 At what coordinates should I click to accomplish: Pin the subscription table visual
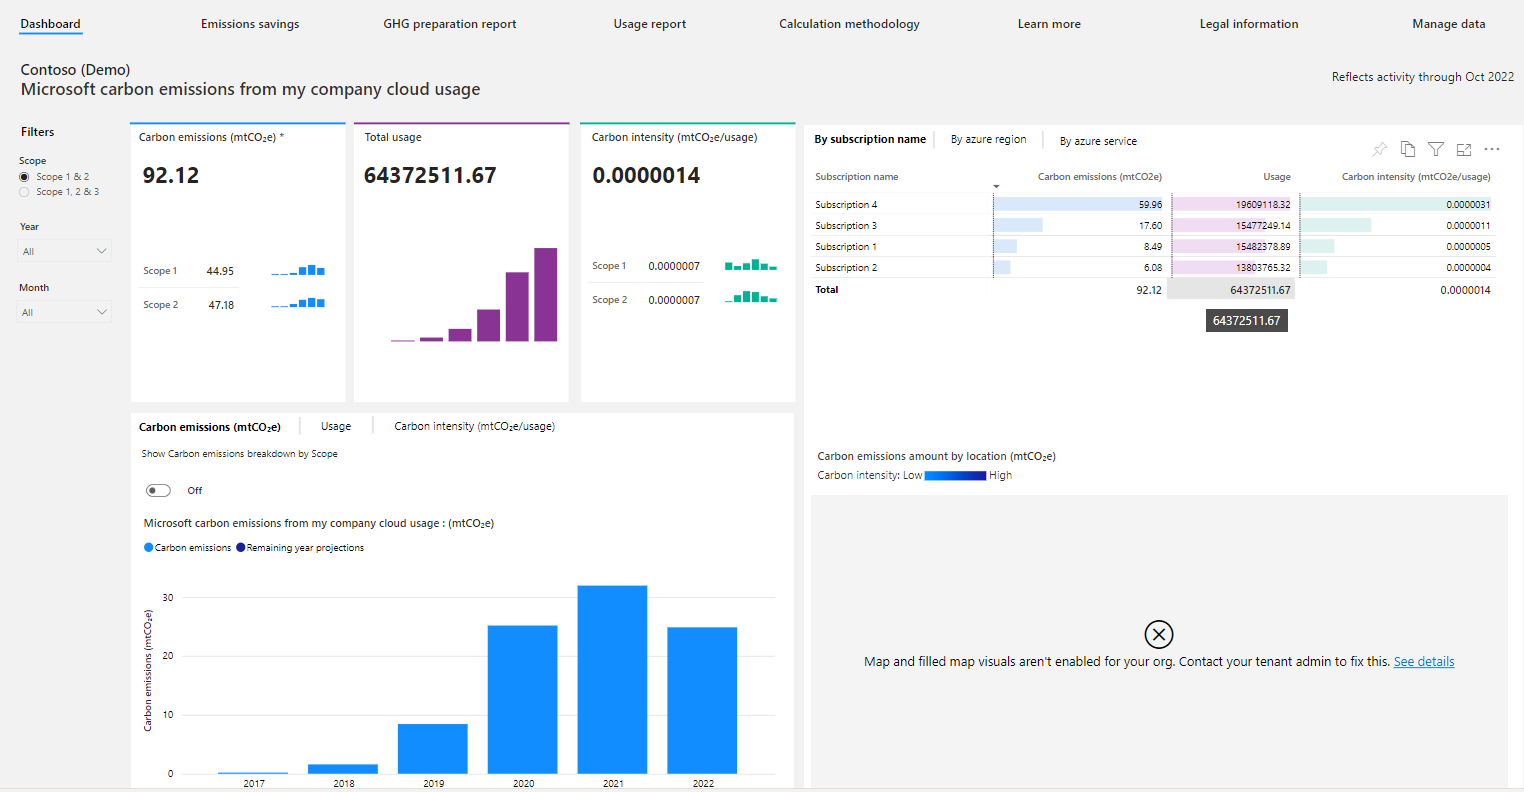(1380, 148)
